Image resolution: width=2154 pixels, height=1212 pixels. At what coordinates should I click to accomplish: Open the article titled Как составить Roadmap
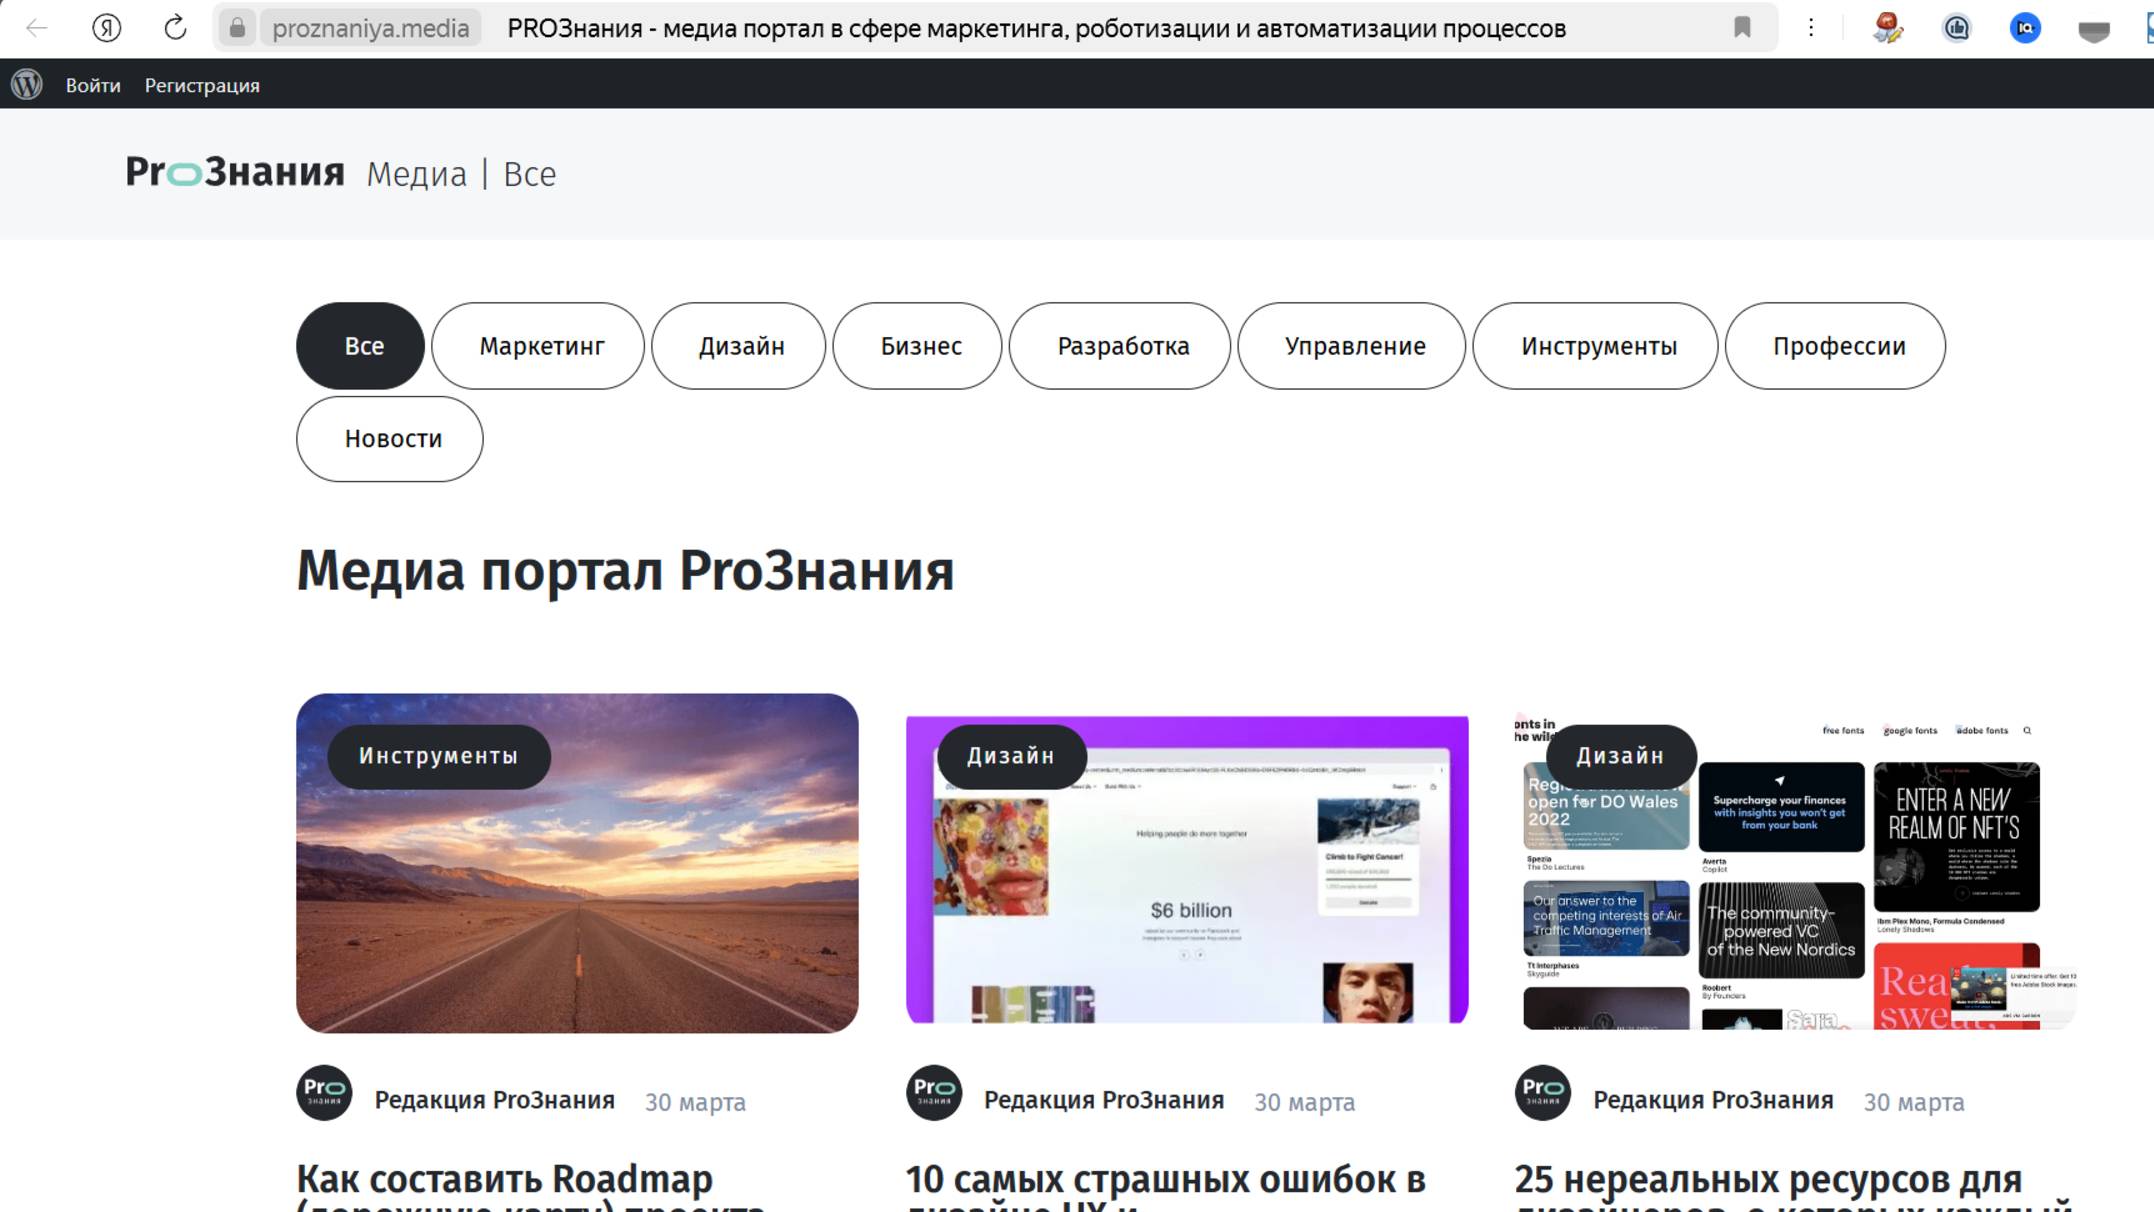coord(530,1186)
